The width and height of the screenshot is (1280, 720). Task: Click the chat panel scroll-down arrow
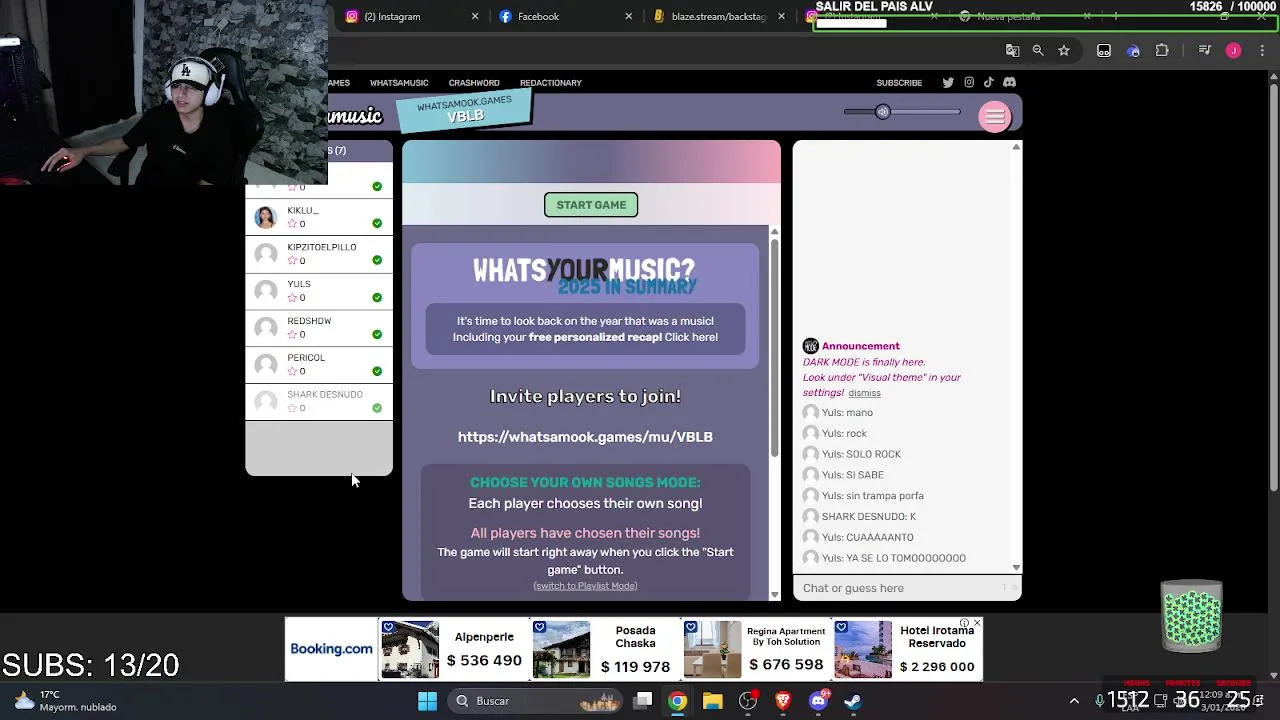click(1016, 567)
